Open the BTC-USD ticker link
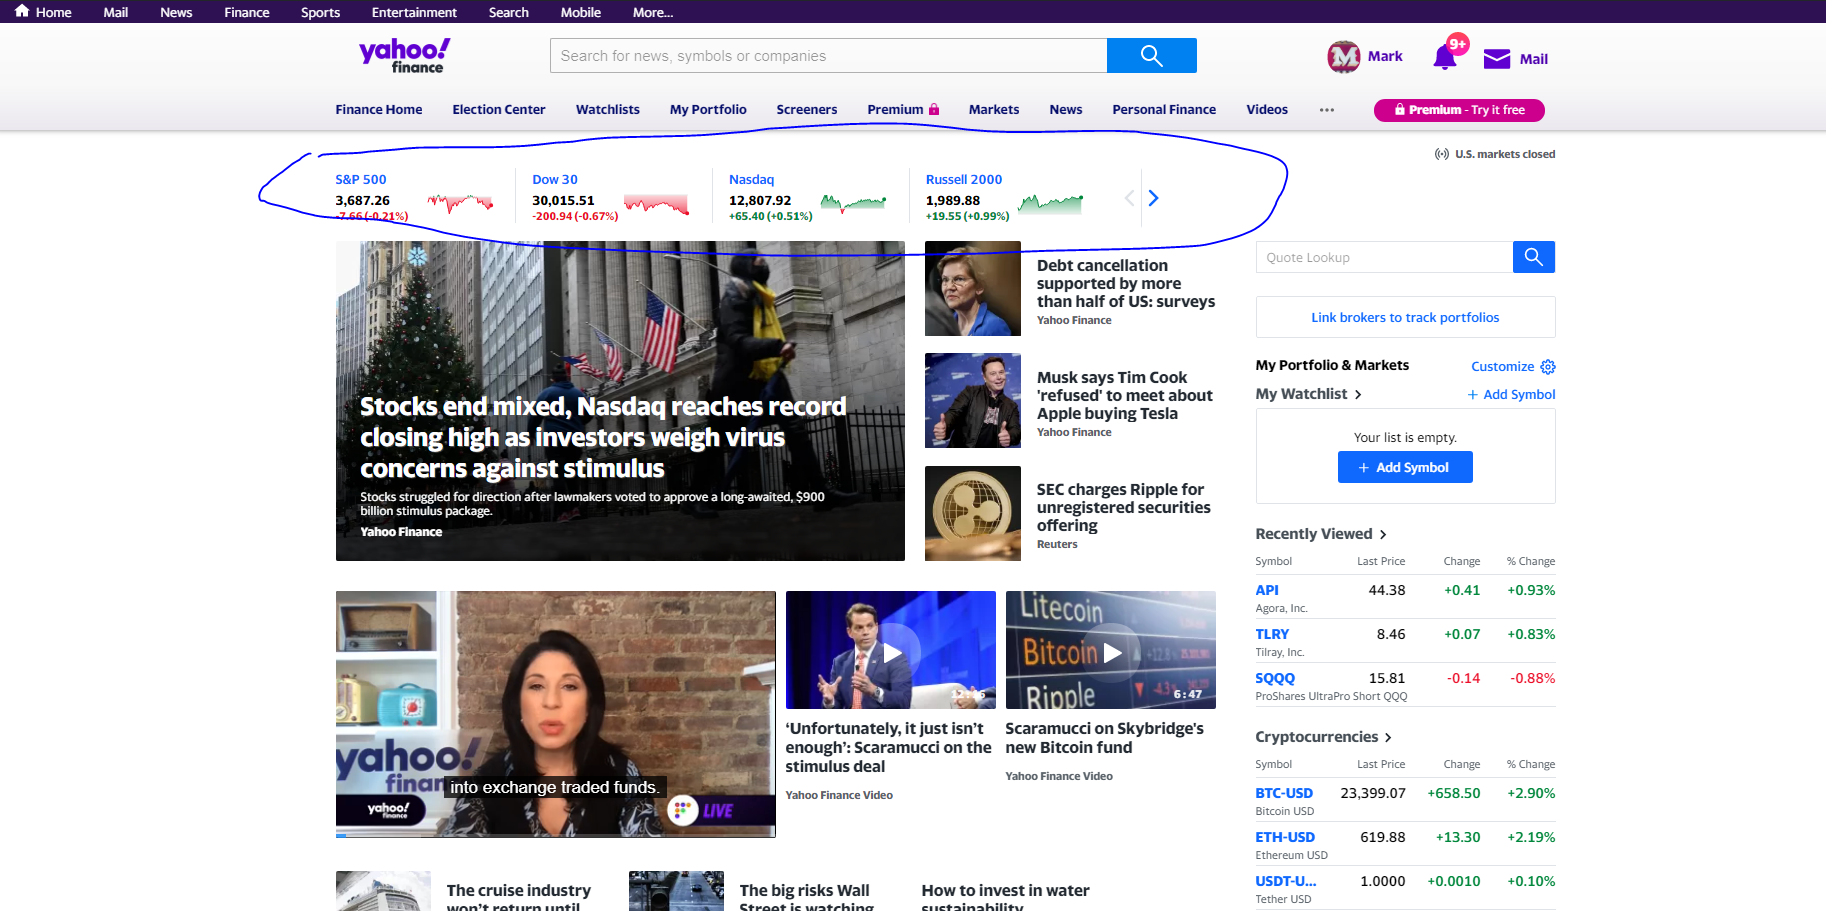 coord(1284,794)
